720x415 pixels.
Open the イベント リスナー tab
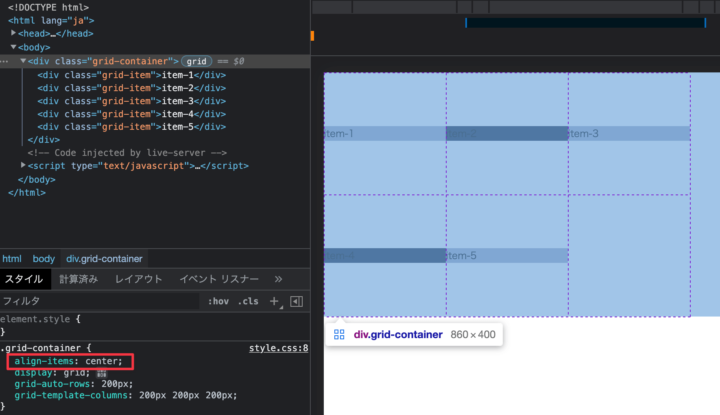pos(219,279)
